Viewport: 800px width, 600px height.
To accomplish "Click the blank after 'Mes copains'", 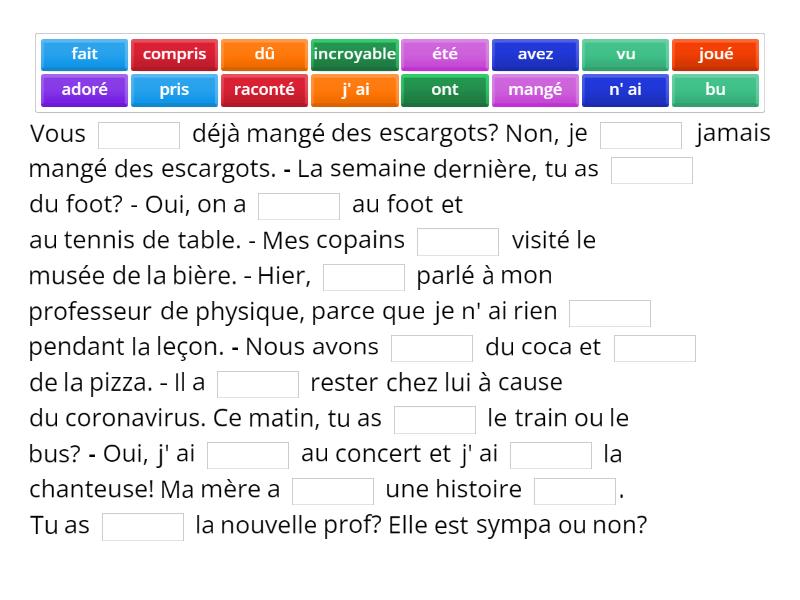I will (x=458, y=241).
